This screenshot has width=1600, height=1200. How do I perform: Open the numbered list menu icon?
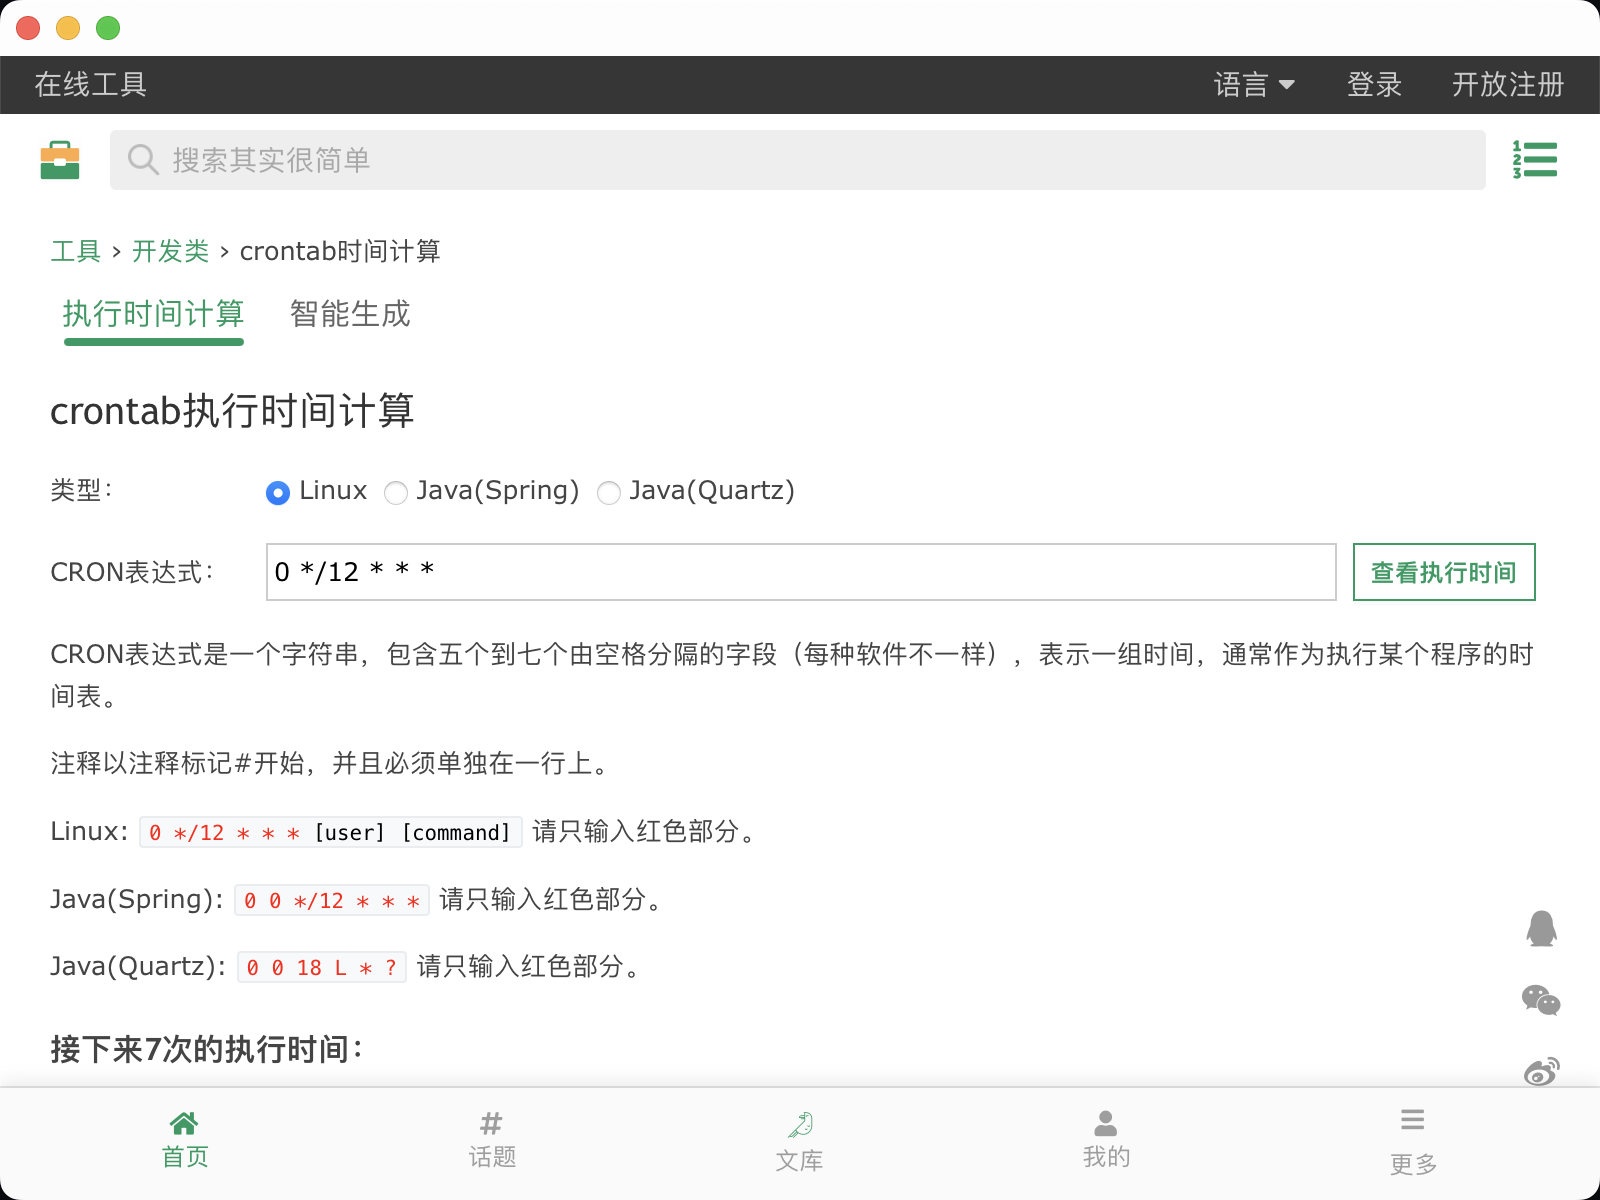point(1535,160)
